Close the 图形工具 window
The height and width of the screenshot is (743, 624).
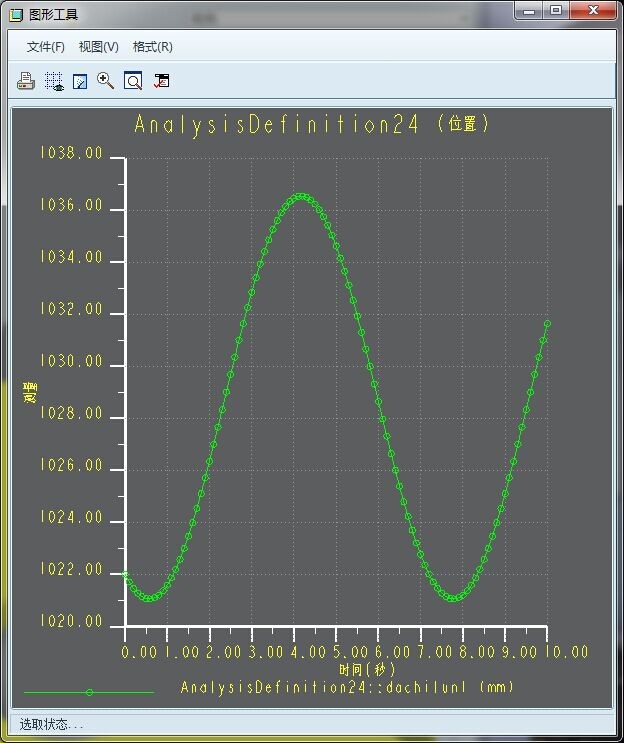coord(593,11)
